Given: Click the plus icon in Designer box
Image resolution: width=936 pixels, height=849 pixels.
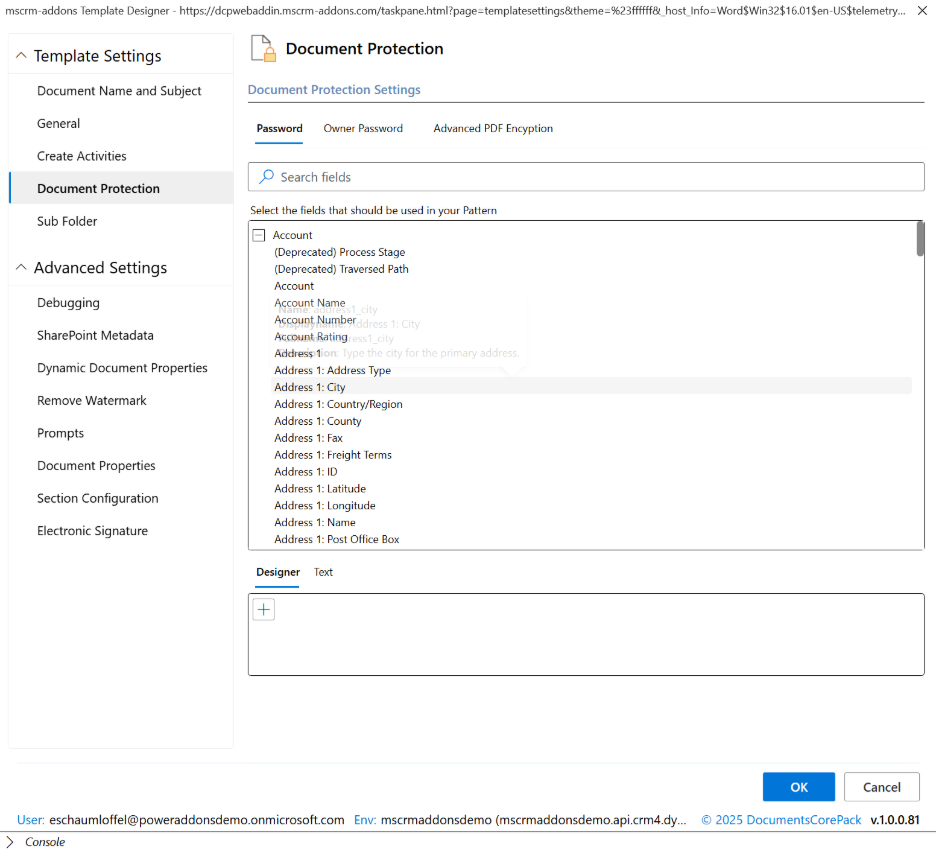Looking at the screenshot, I should [x=263, y=609].
